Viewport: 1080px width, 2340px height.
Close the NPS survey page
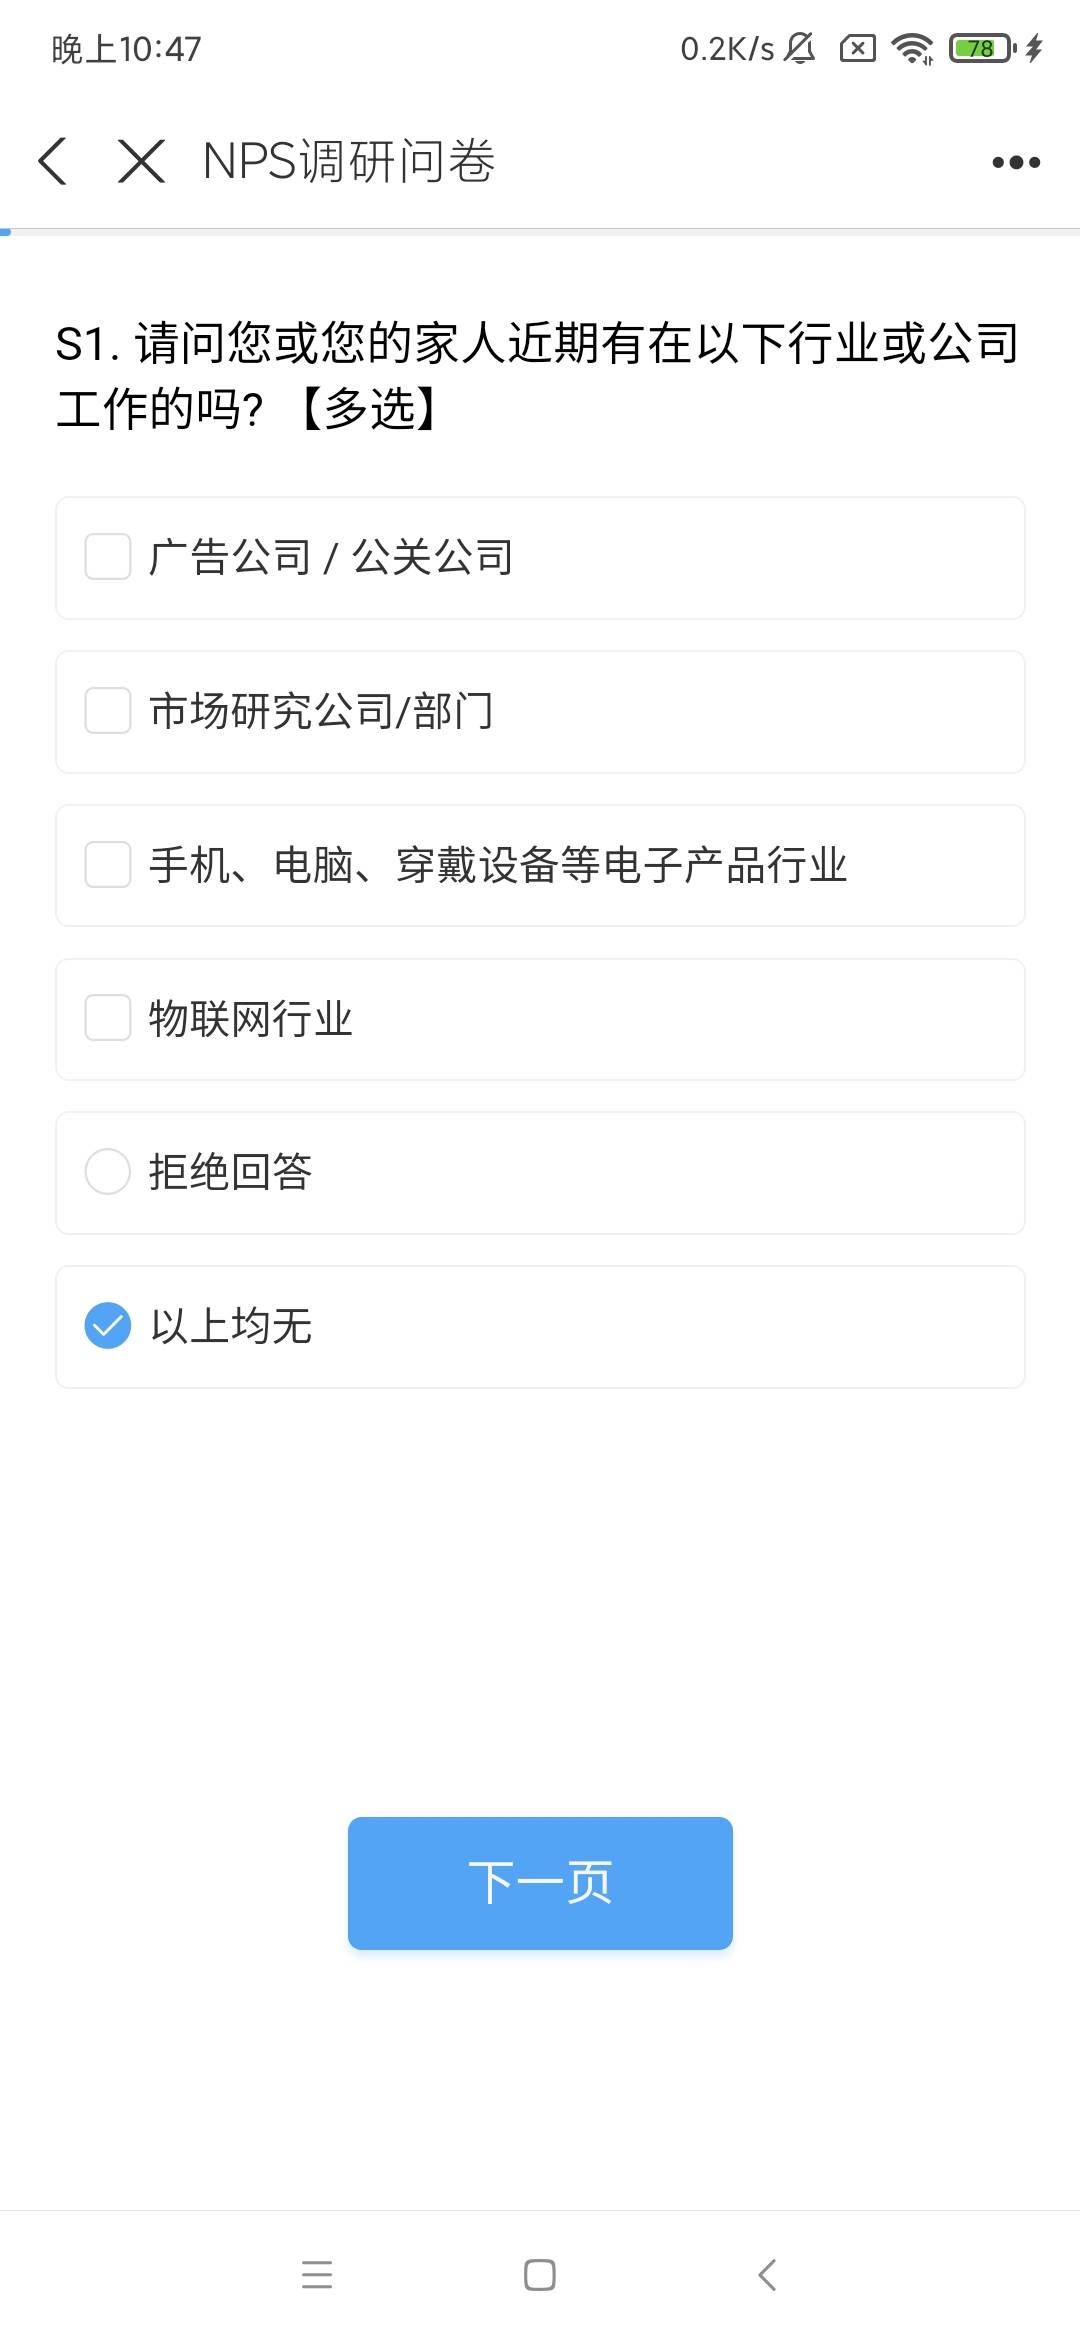click(x=141, y=161)
